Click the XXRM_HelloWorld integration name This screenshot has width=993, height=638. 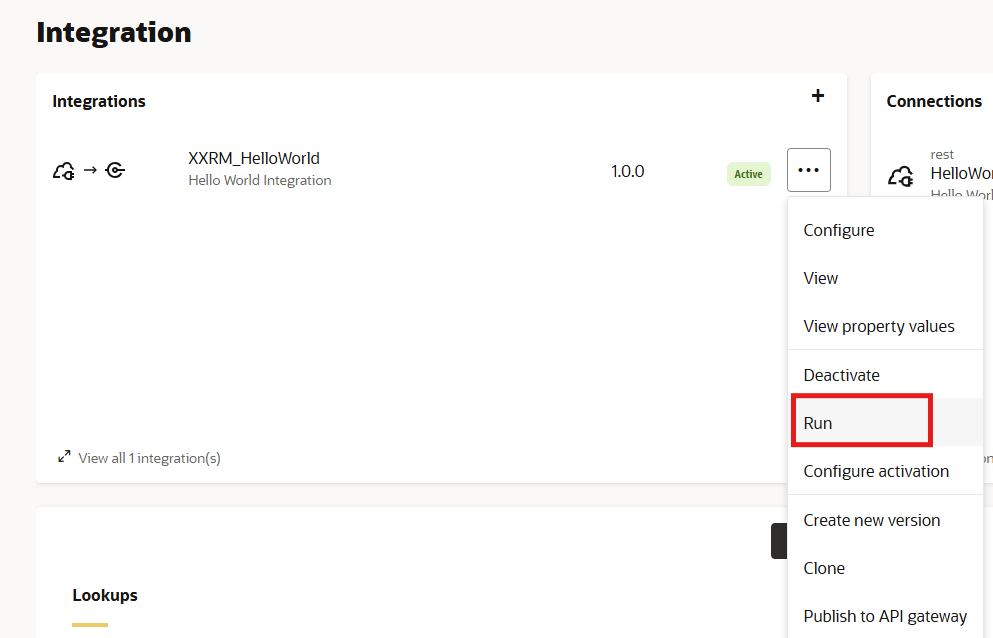point(254,158)
